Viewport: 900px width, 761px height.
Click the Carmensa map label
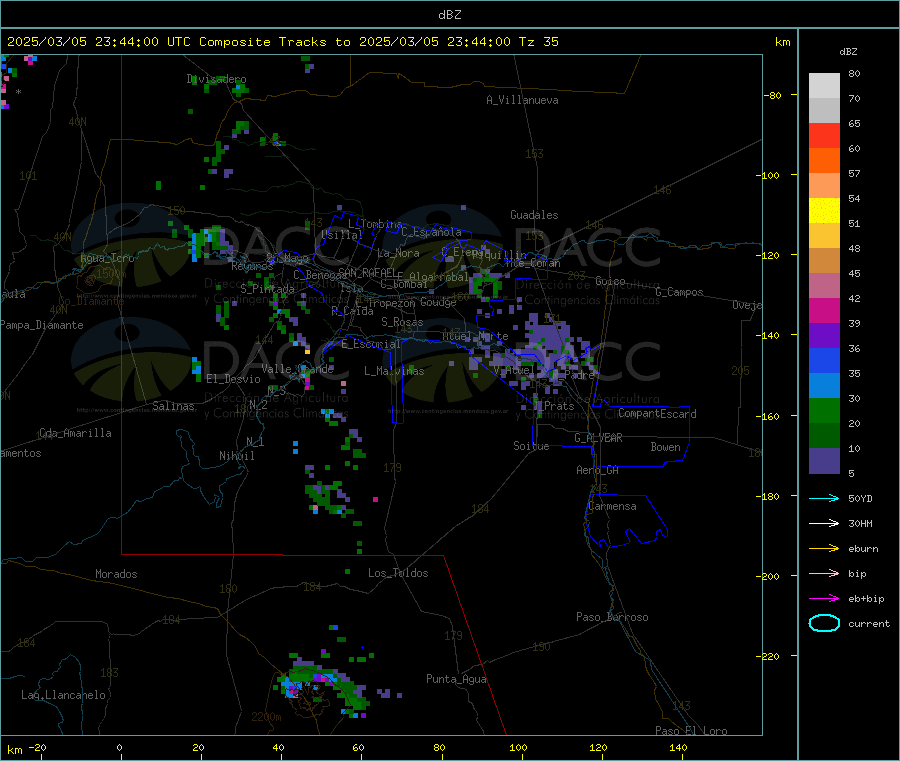[612, 506]
